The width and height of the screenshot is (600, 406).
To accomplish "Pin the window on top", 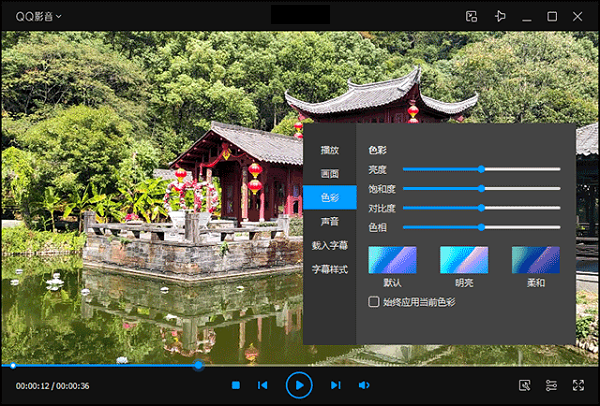I will point(500,16).
